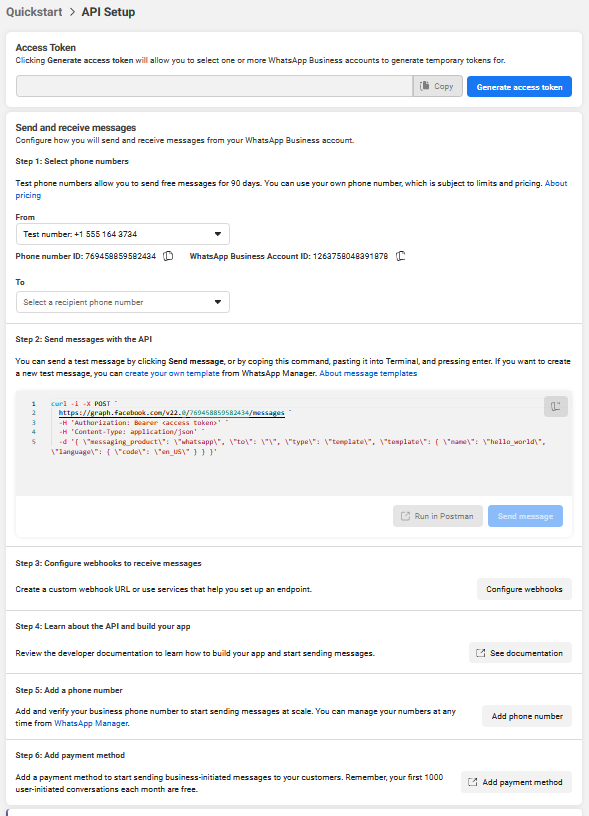
Task: Click the access token input field
Action: click(214, 86)
